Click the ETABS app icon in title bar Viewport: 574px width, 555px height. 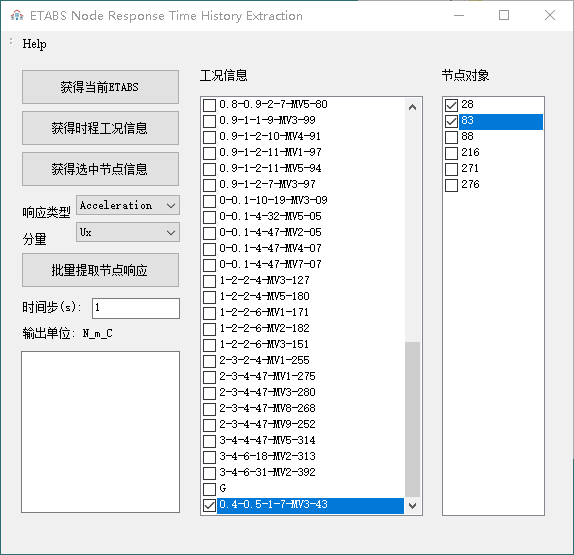pos(17,15)
